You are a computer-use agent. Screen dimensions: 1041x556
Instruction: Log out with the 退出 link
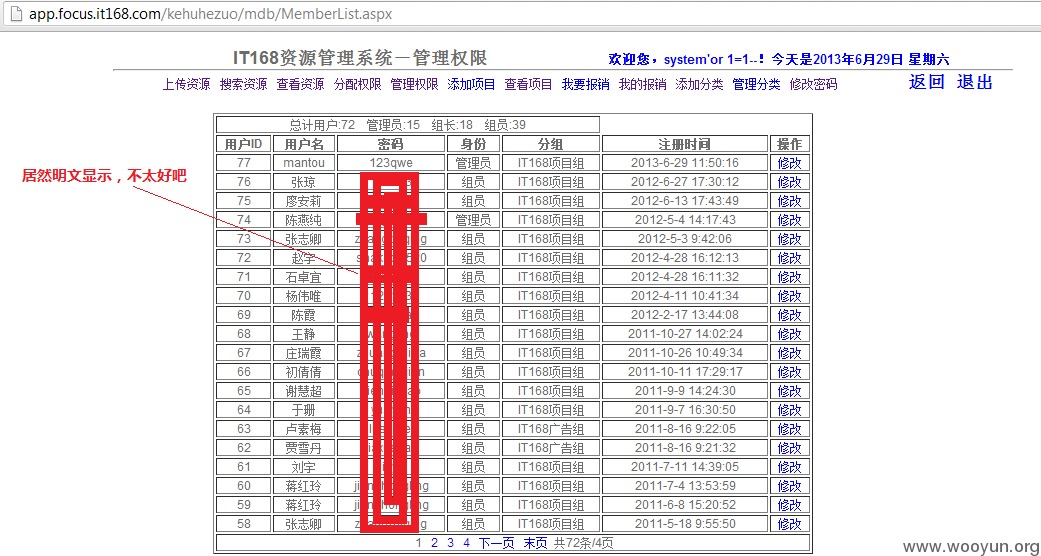[975, 82]
